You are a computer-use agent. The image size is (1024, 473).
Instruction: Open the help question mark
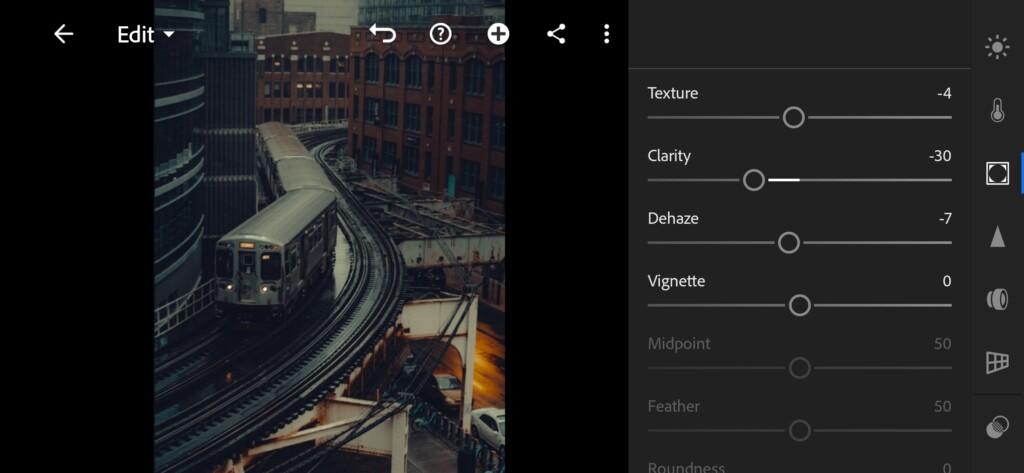coord(441,34)
